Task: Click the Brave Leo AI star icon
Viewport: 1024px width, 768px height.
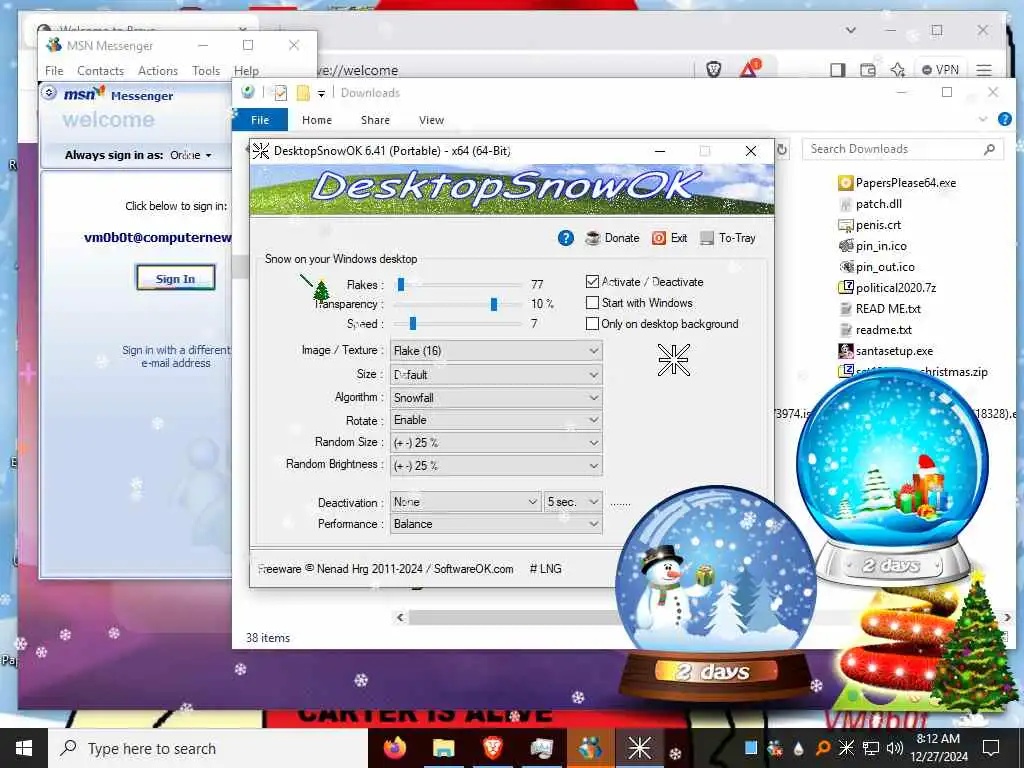Action: [x=898, y=70]
